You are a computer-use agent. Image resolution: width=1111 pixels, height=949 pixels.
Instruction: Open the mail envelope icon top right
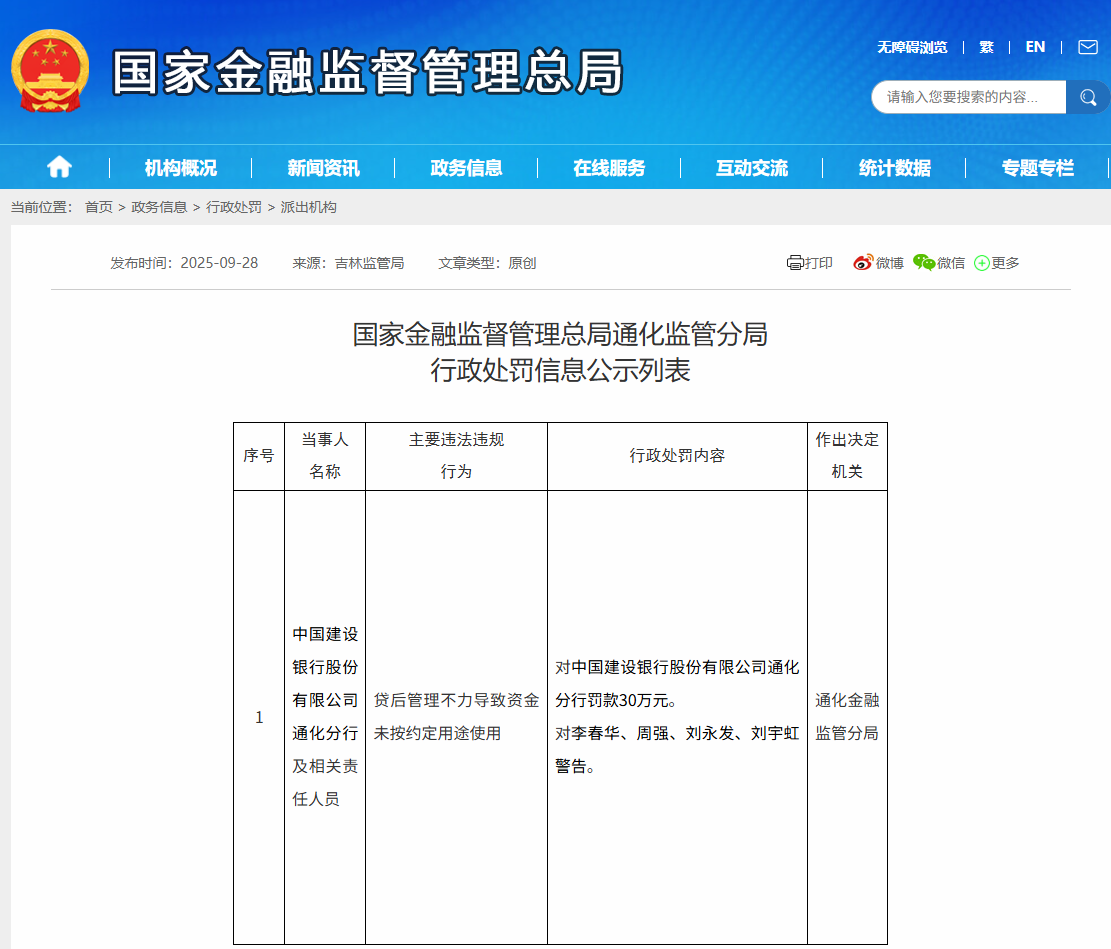[x=1087, y=47]
